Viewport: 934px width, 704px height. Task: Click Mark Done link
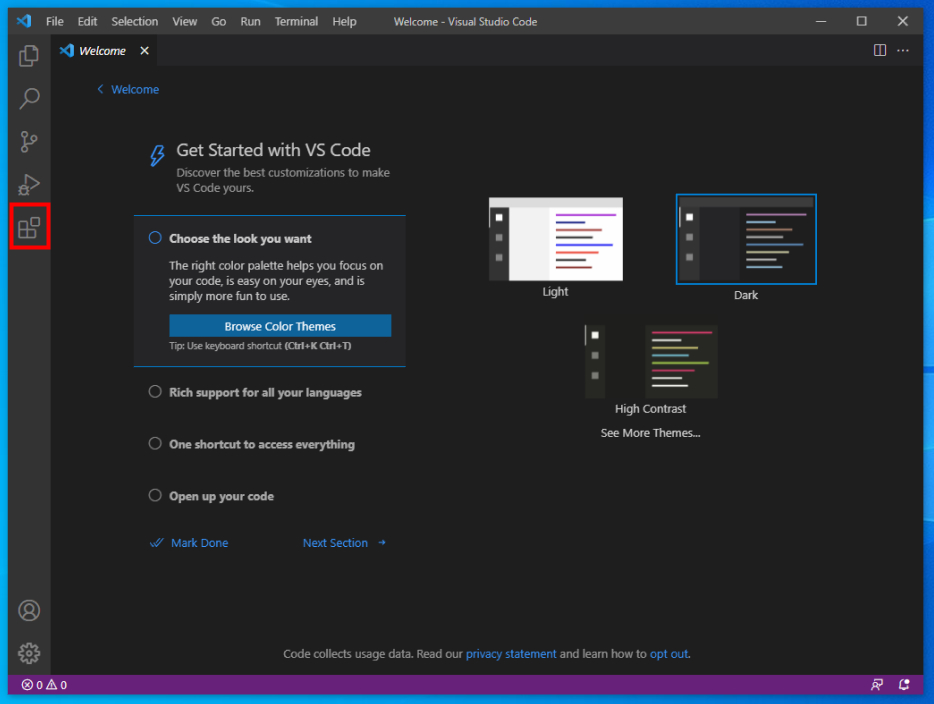click(x=200, y=543)
